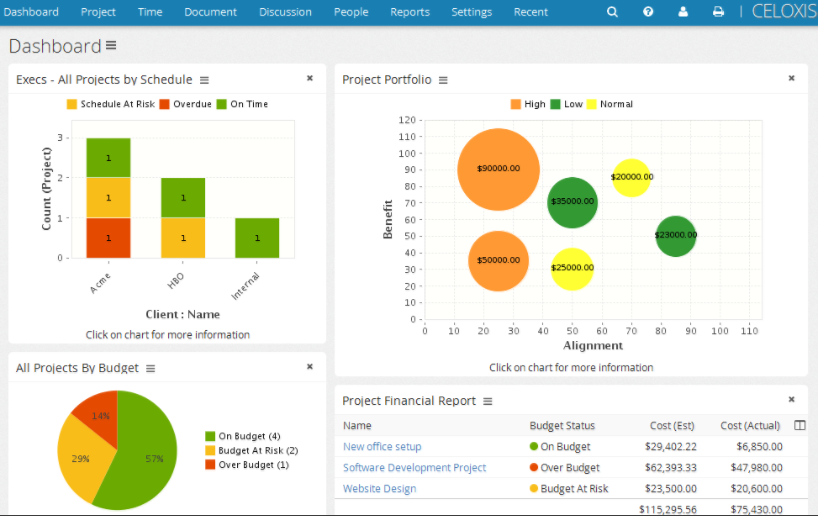Toggle Low priority legend in portfolio chart
Screen dimensions: 818x516
pos(566,104)
